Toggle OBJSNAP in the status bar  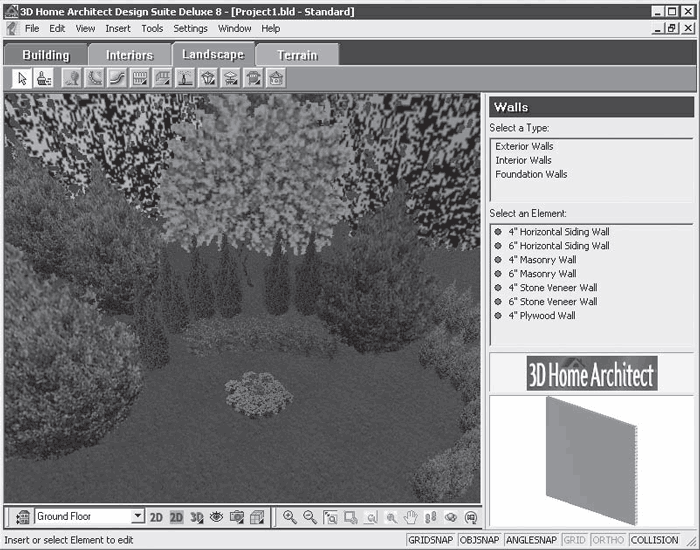479,540
